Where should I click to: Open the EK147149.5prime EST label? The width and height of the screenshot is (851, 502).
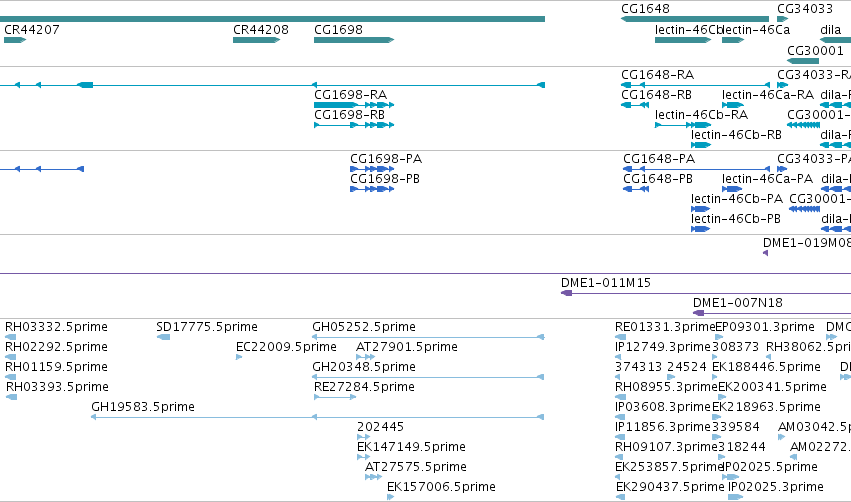coord(411,448)
